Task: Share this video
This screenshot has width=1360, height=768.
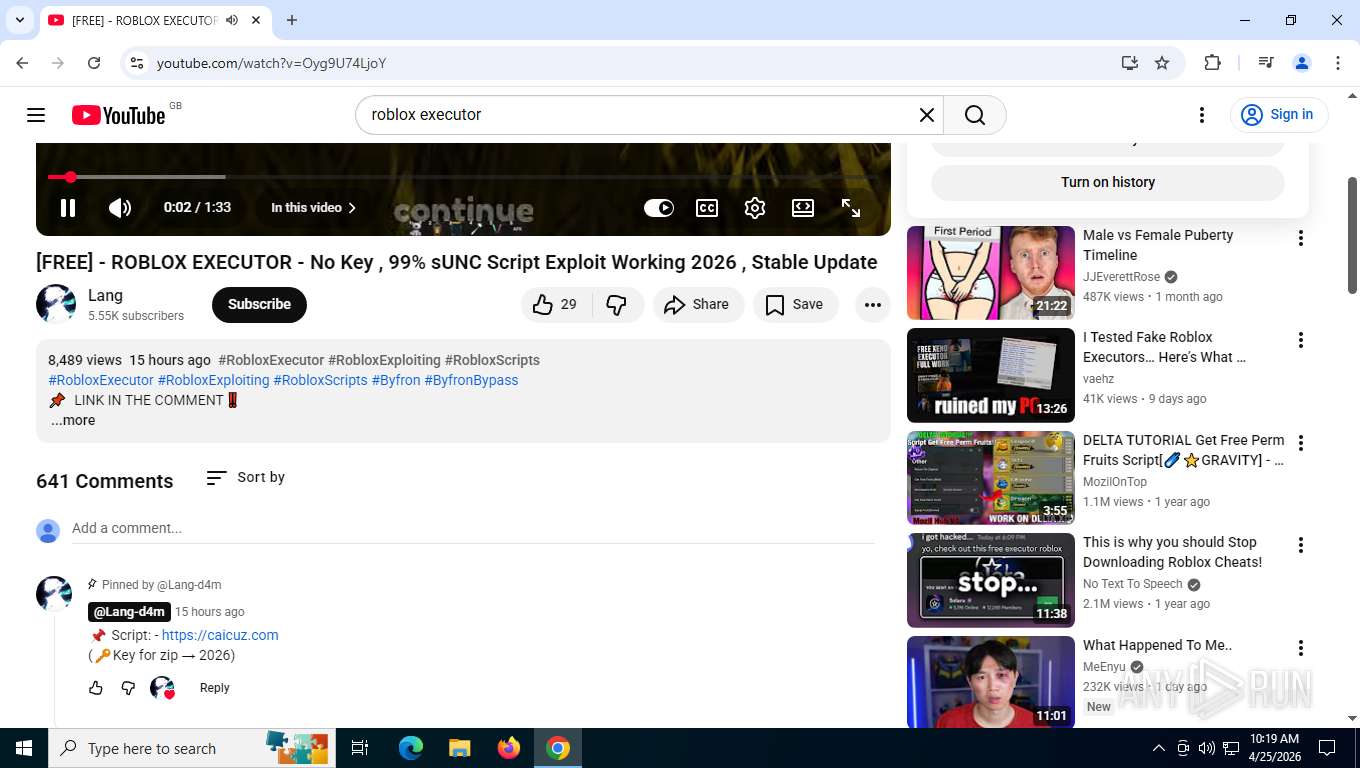Action: tap(698, 305)
